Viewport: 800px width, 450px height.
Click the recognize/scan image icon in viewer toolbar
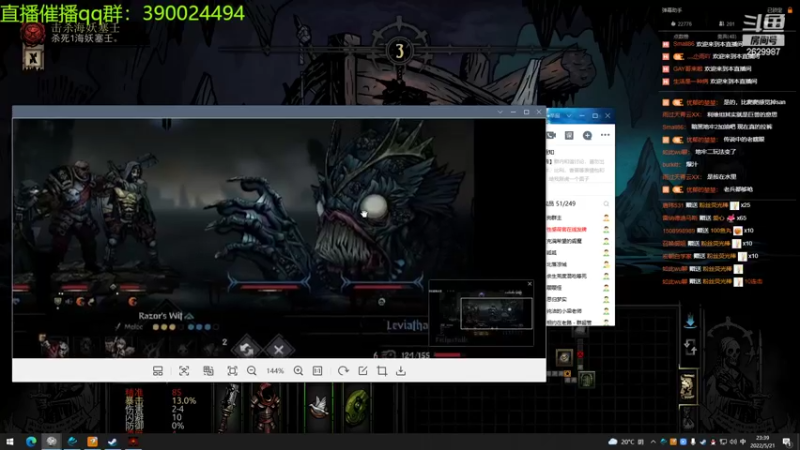tap(184, 371)
